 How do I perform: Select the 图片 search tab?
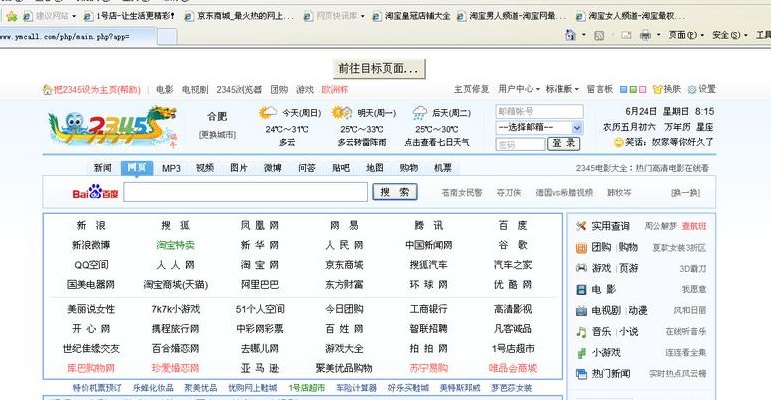coord(238,168)
